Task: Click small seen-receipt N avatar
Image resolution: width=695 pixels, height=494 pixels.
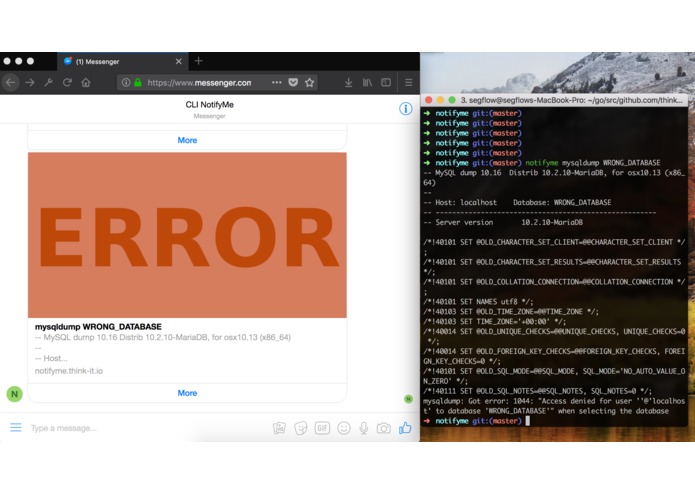Action: click(408, 399)
